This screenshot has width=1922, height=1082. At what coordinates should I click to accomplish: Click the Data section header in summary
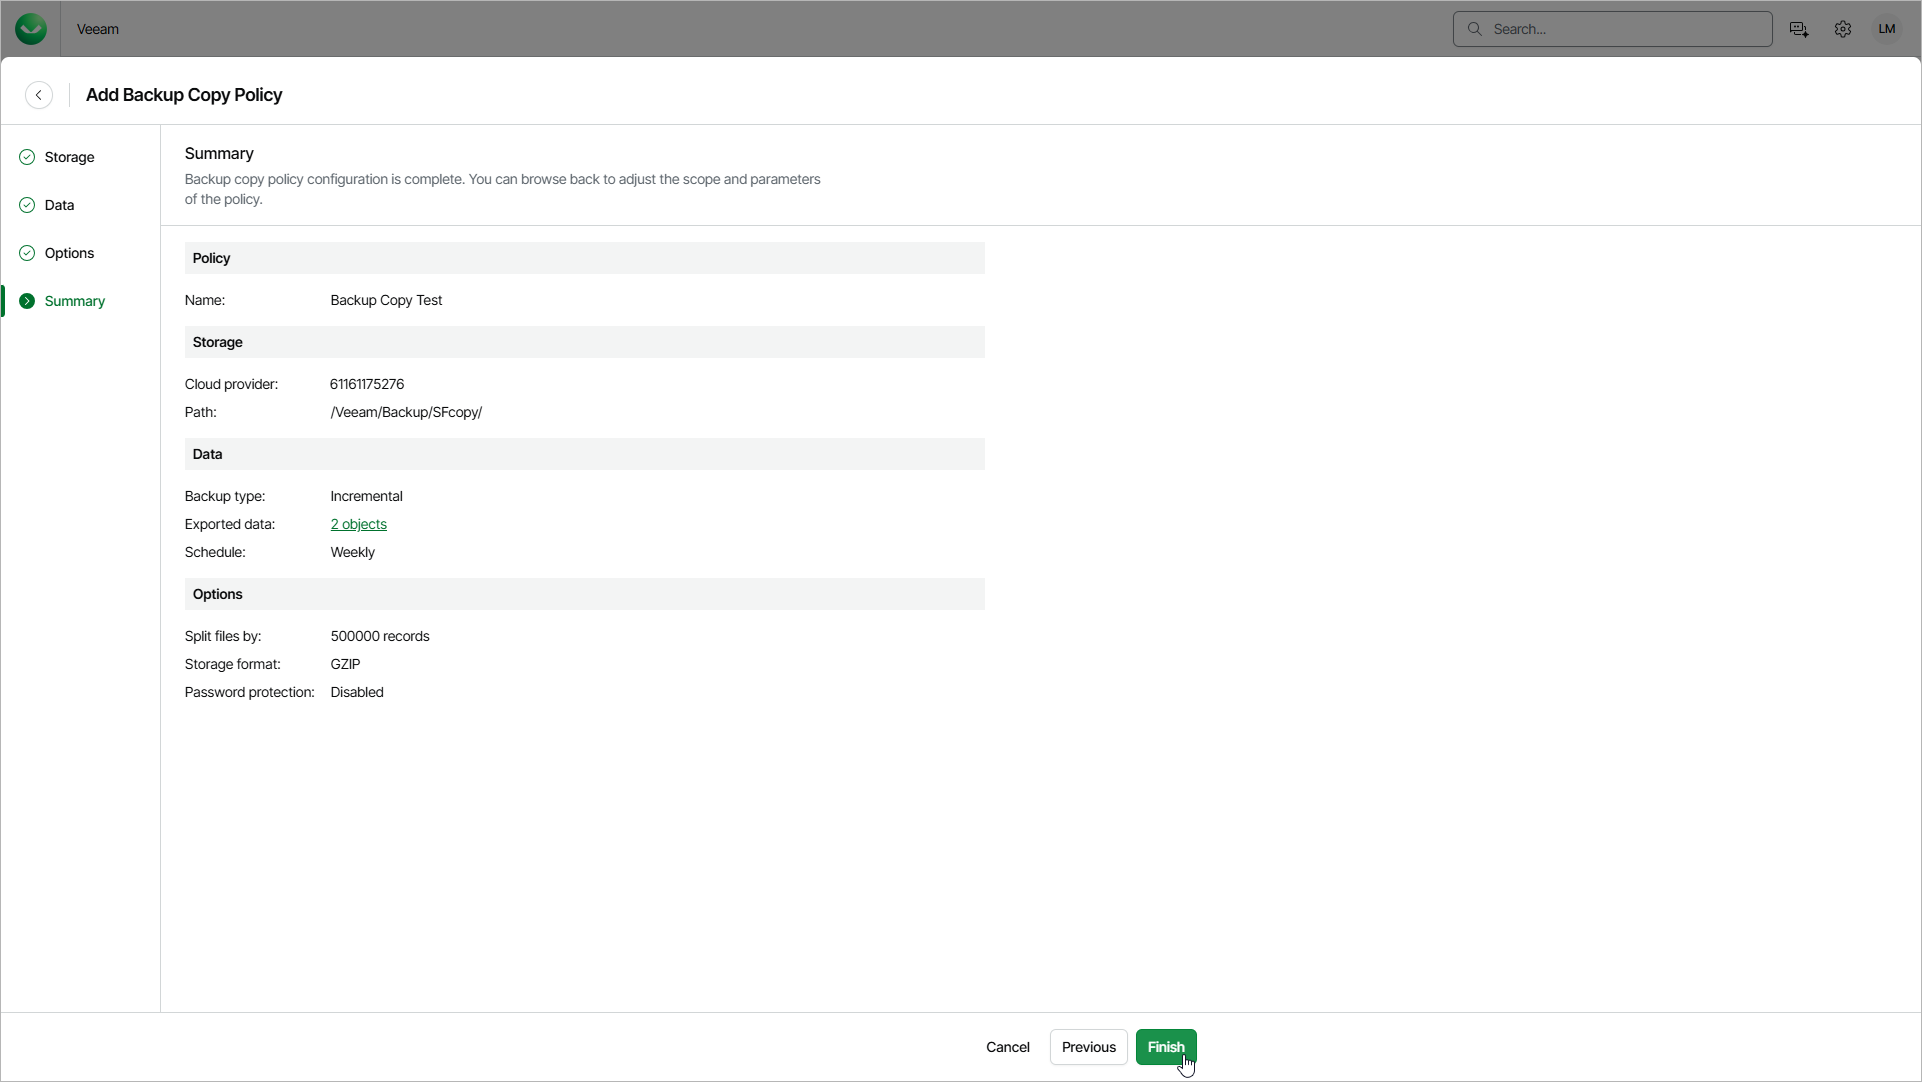click(x=585, y=454)
